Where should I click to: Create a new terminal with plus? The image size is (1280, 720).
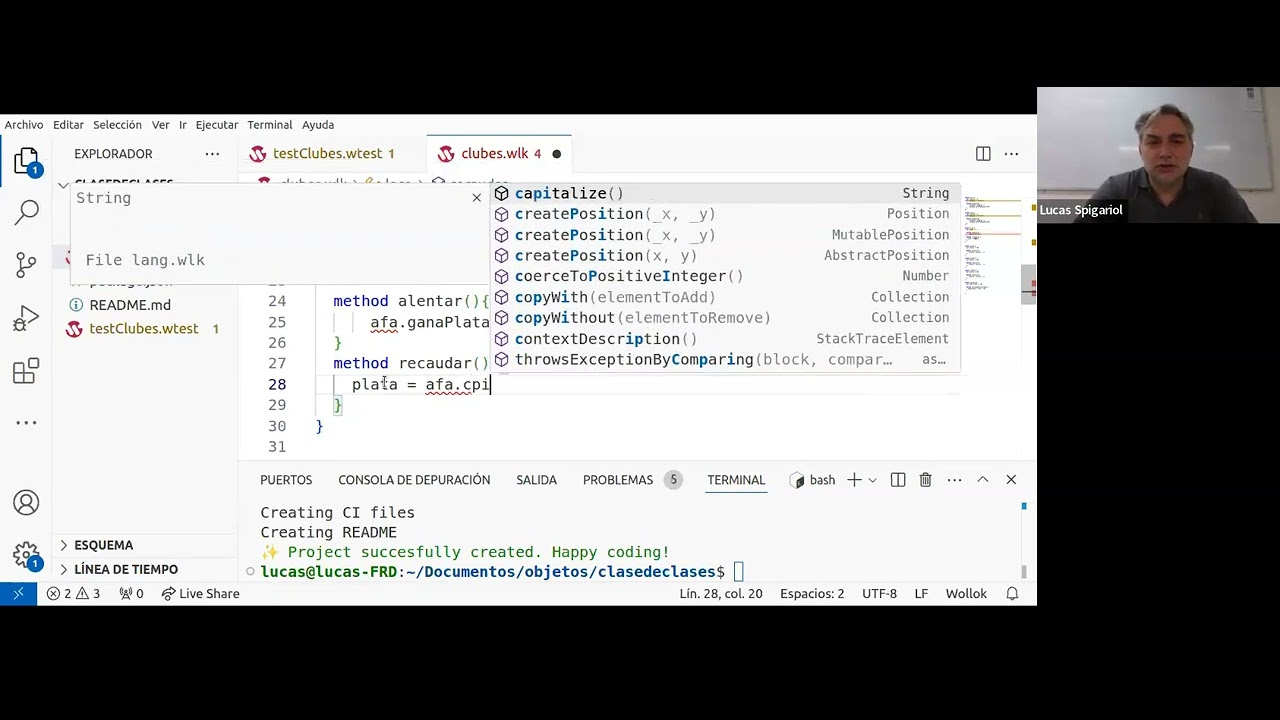coord(854,480)
